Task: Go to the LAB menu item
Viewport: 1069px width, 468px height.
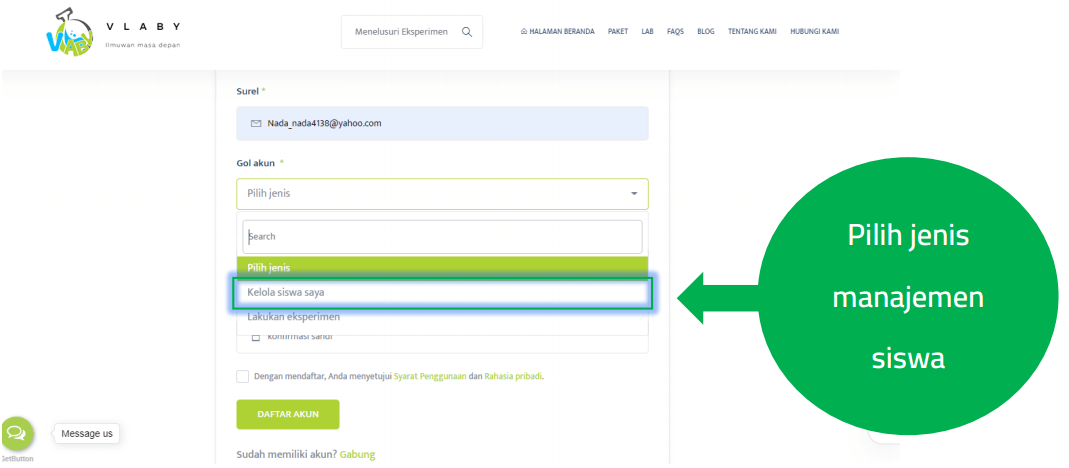Action: click(x=647, y=32)
